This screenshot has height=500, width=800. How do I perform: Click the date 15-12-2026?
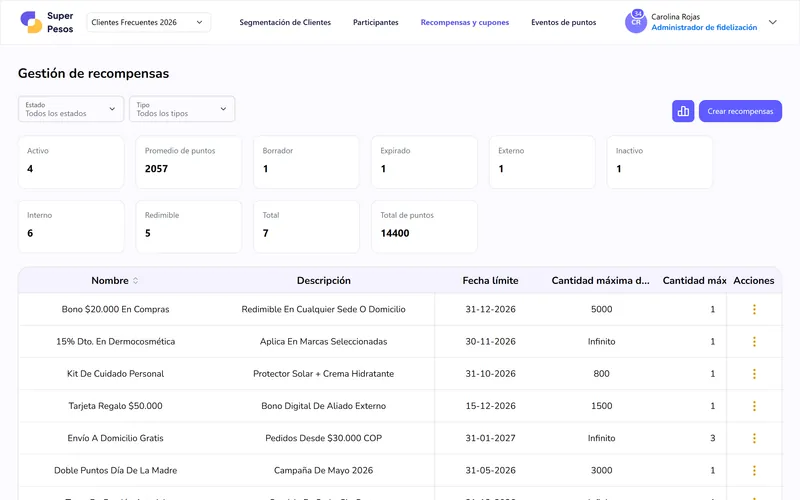tap(490, 406)
